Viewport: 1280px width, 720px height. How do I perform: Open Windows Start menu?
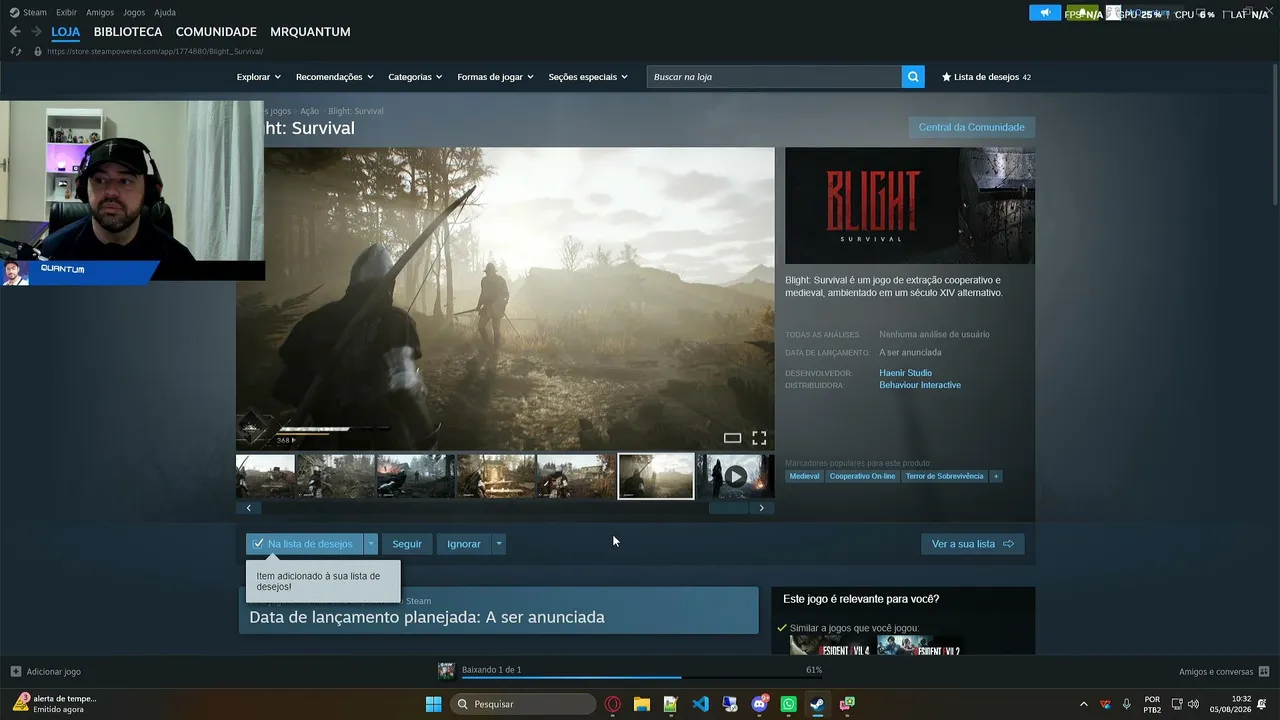434,704
